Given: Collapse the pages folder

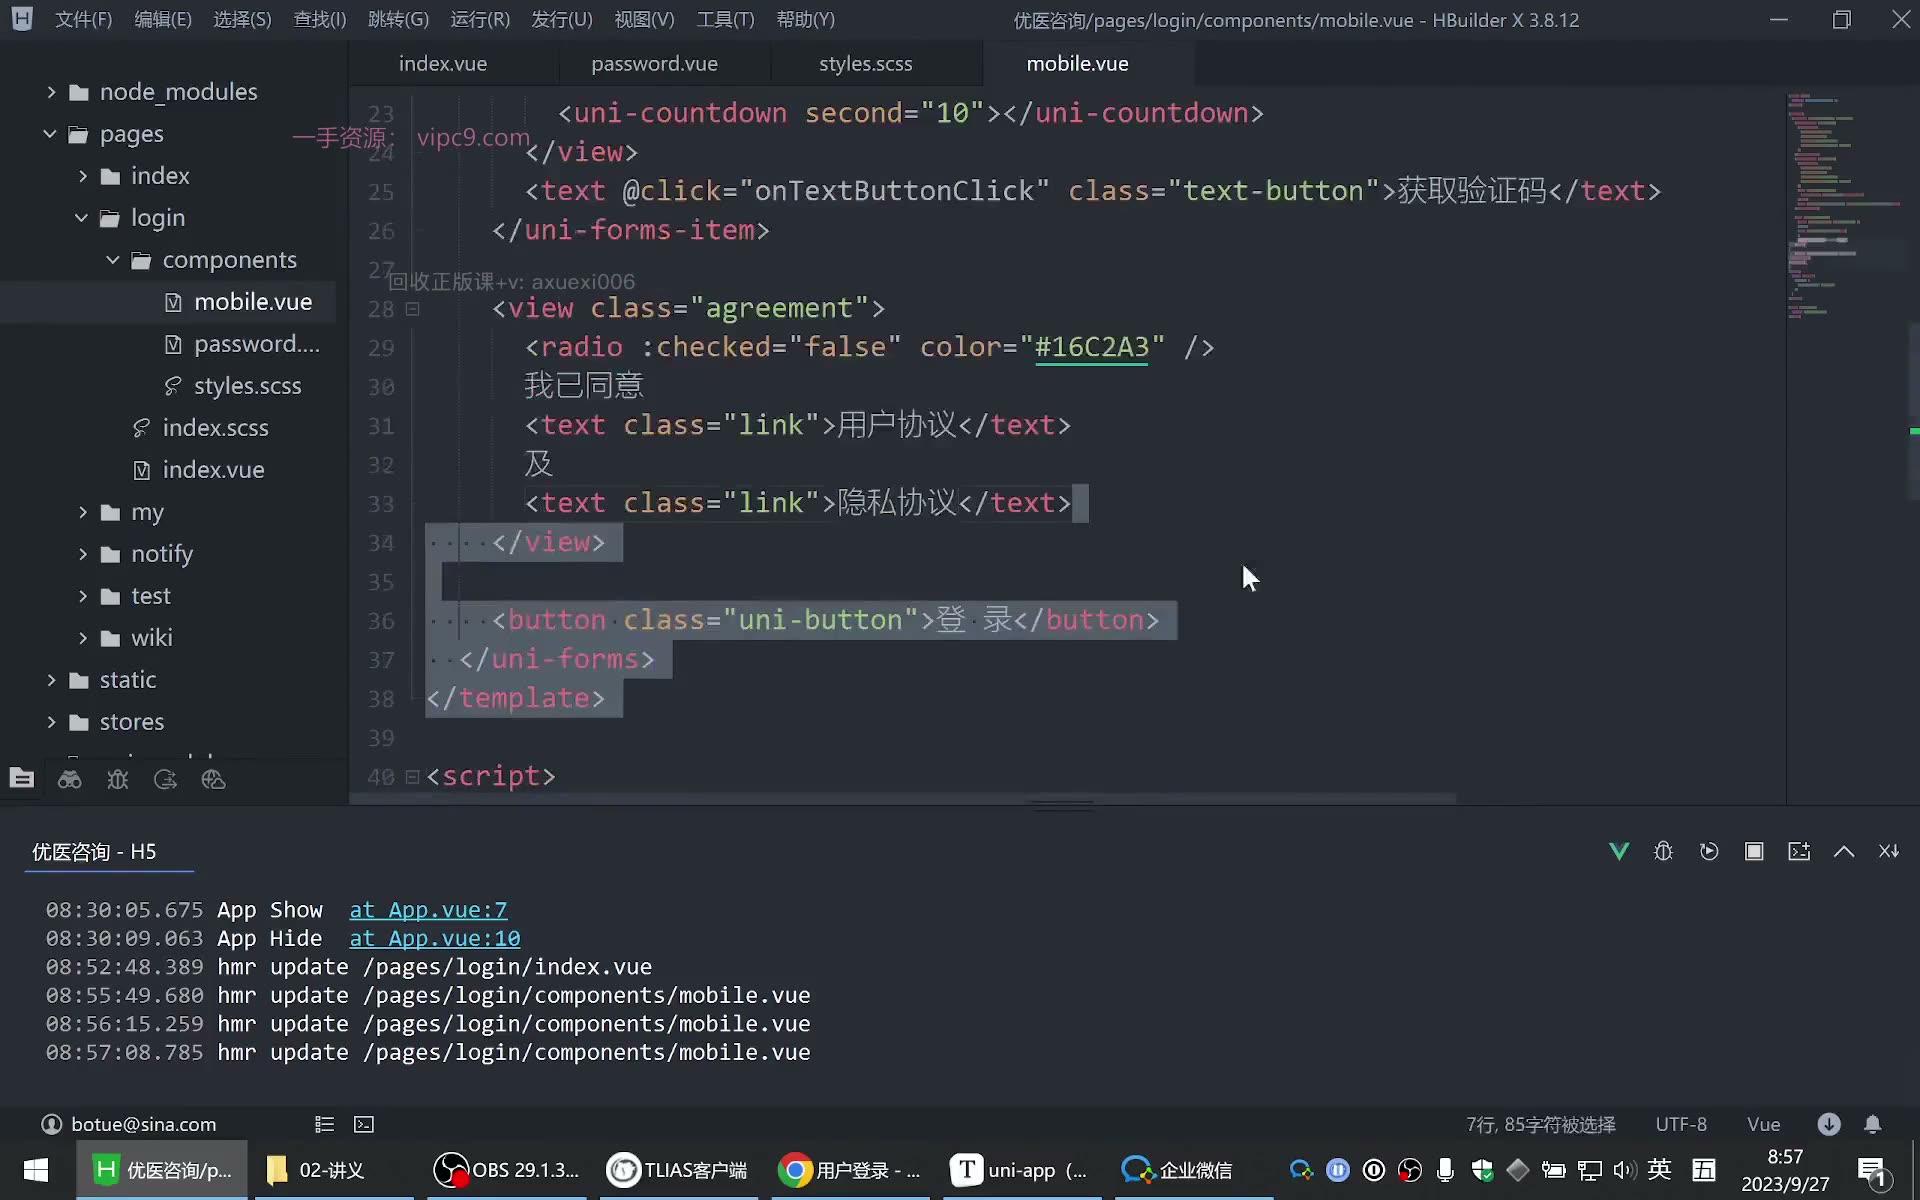Looking at the screenshot, I should tap(50, 134).
